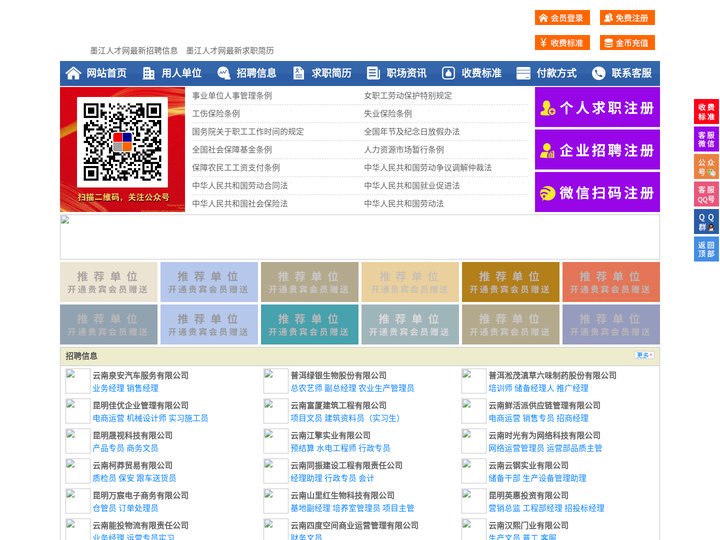Click 返回顶部 sidebar button

click(x=706, y=249)
